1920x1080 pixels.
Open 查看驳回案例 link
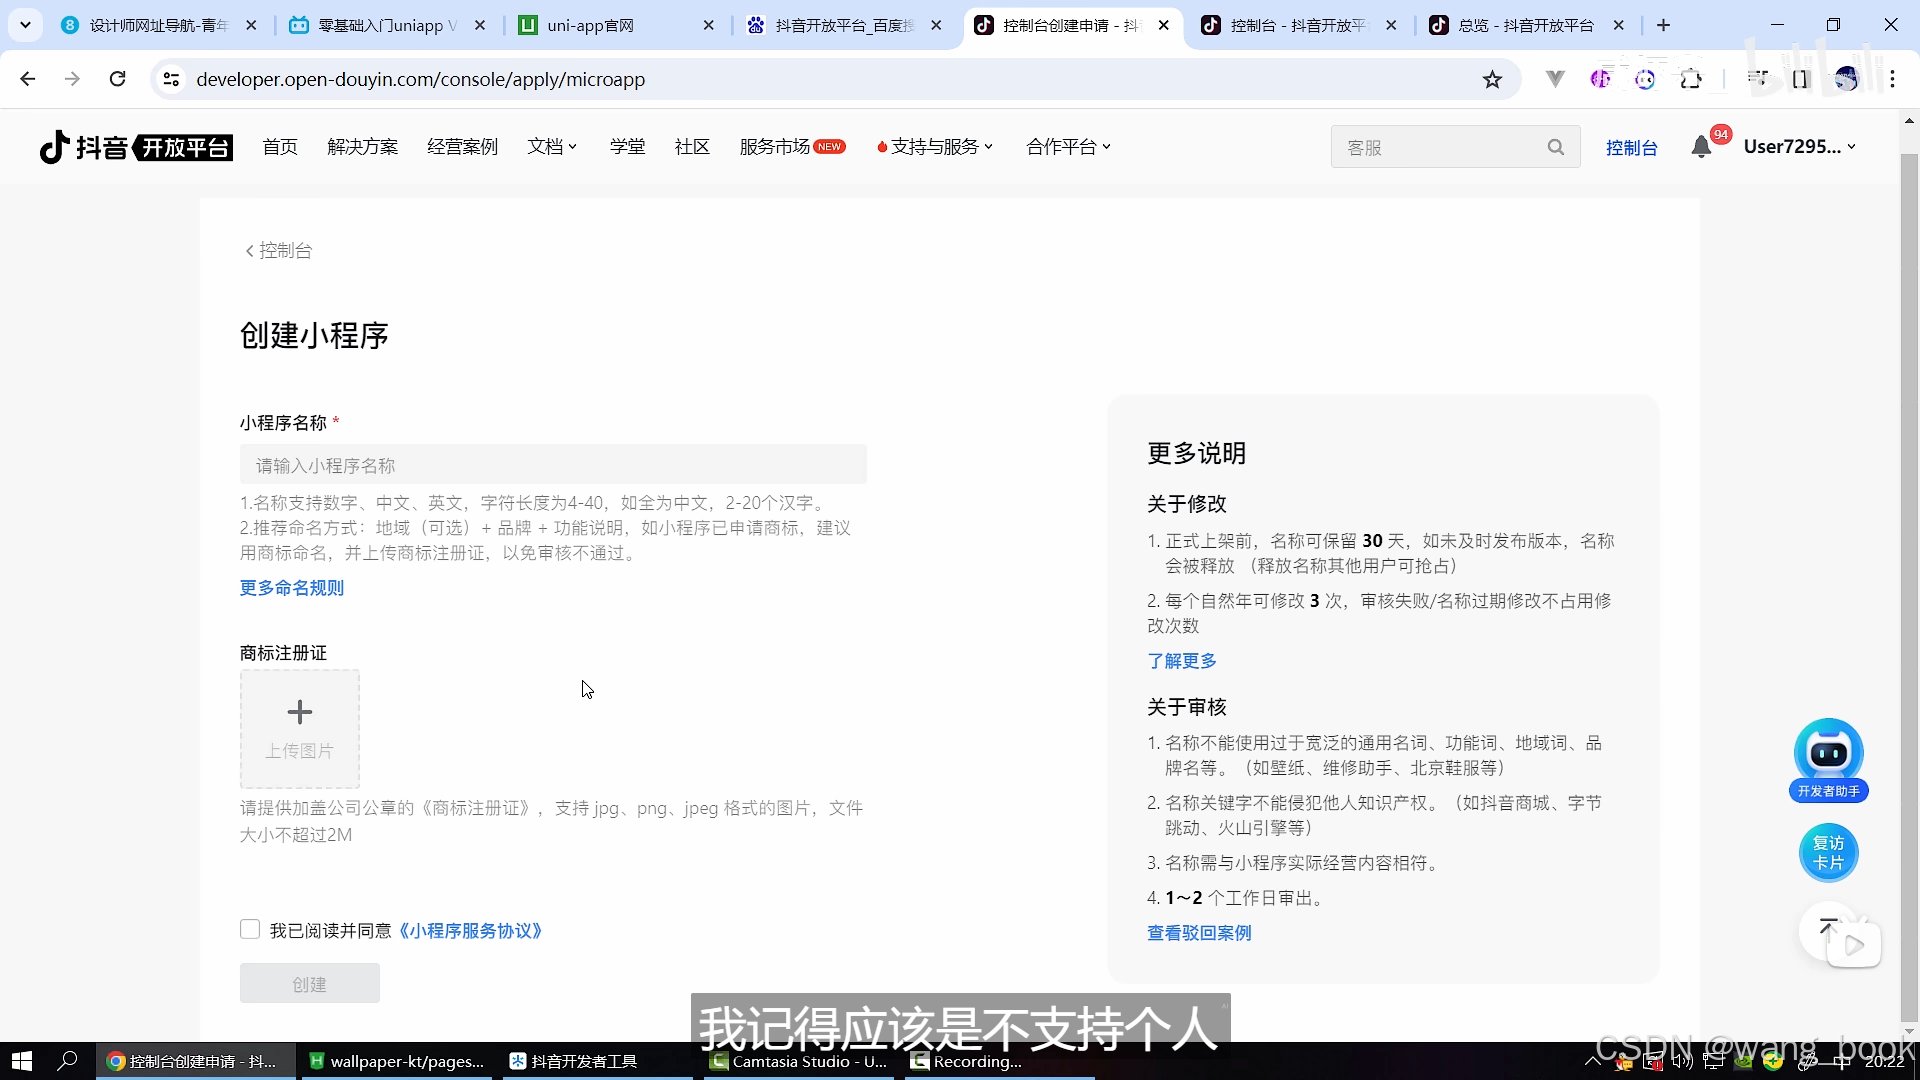tap(1199, 933)
